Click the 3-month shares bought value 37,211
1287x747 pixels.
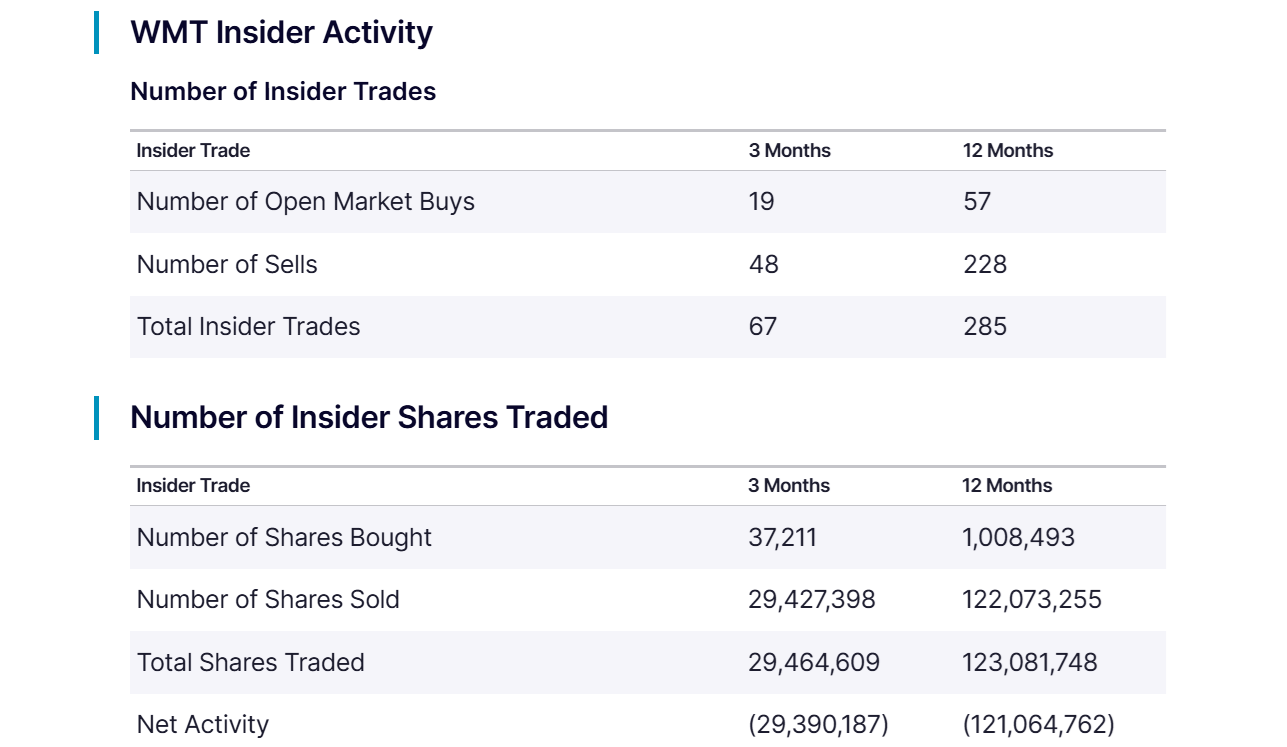pos(782,538)
